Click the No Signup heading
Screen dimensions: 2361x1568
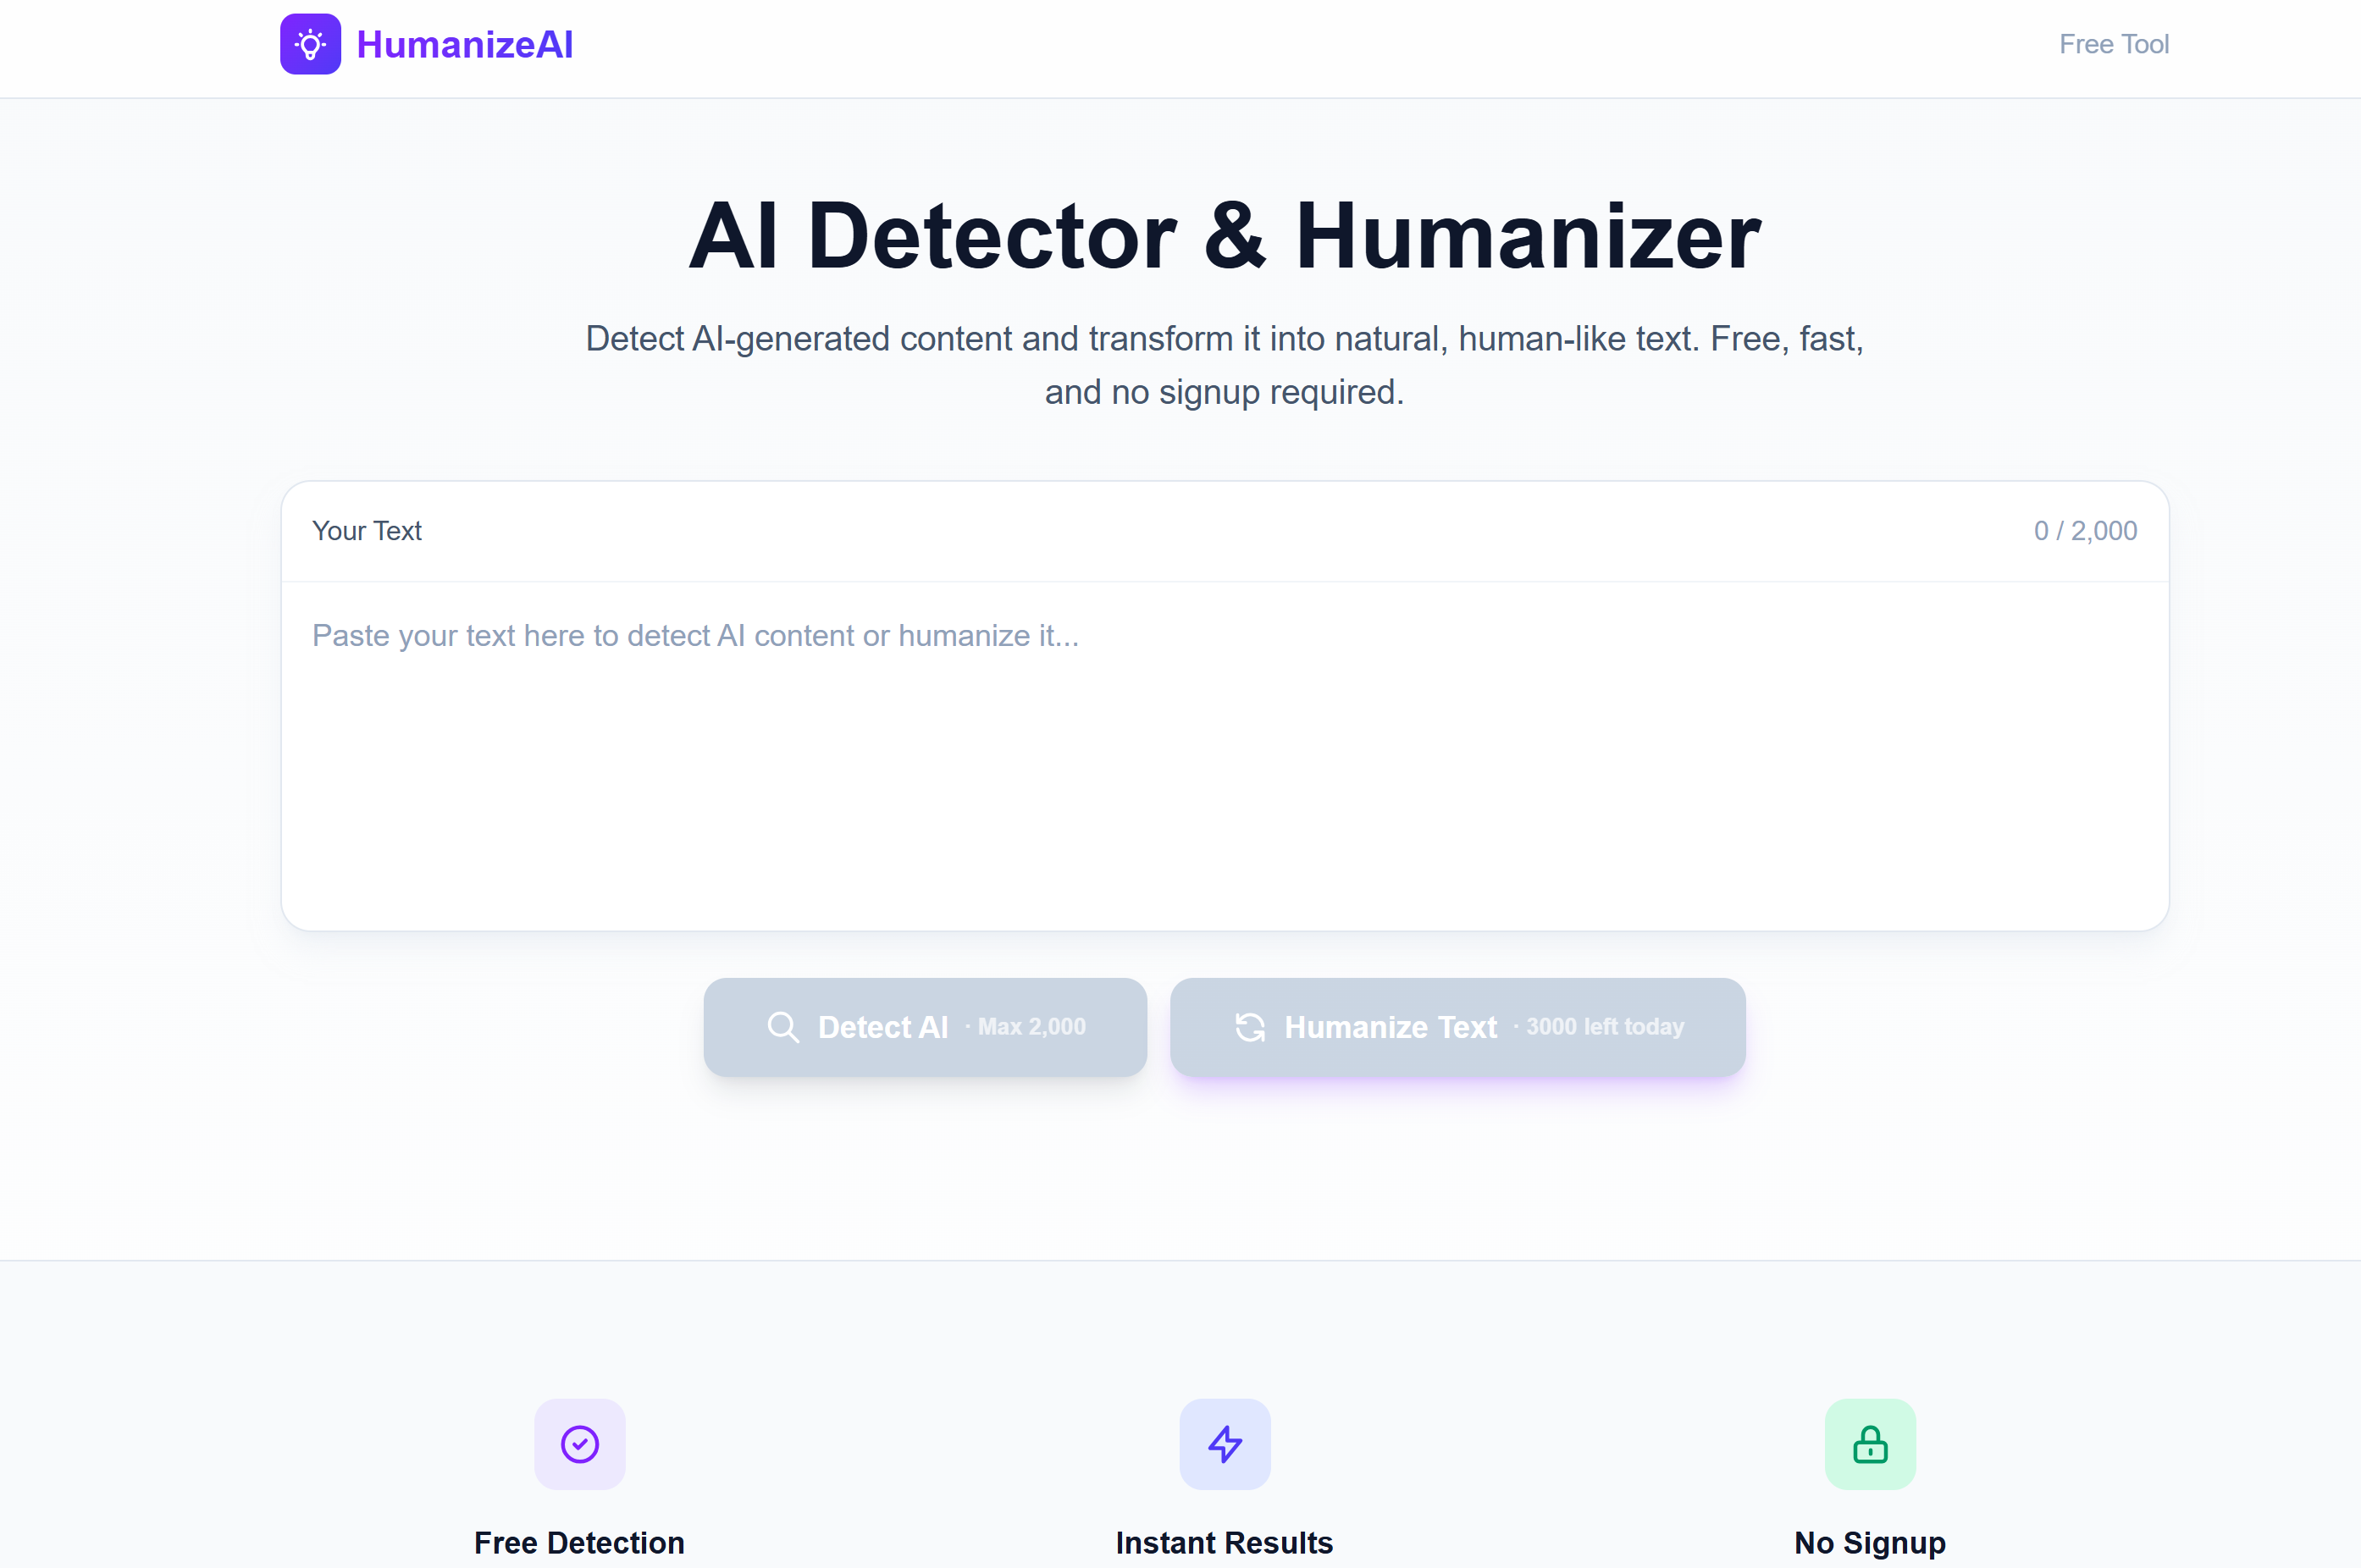pos(1870,1542)
